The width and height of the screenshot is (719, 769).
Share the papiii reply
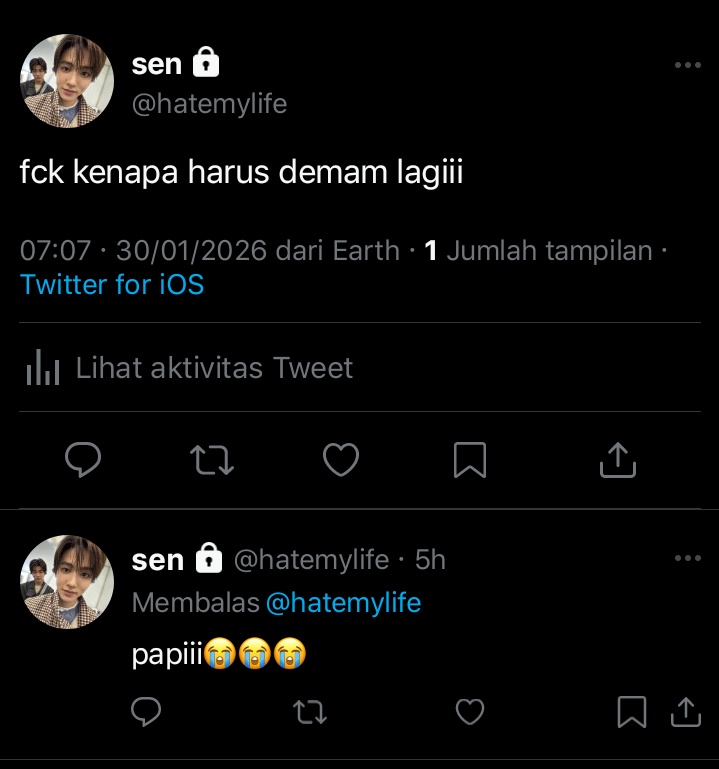click(686, 712)
